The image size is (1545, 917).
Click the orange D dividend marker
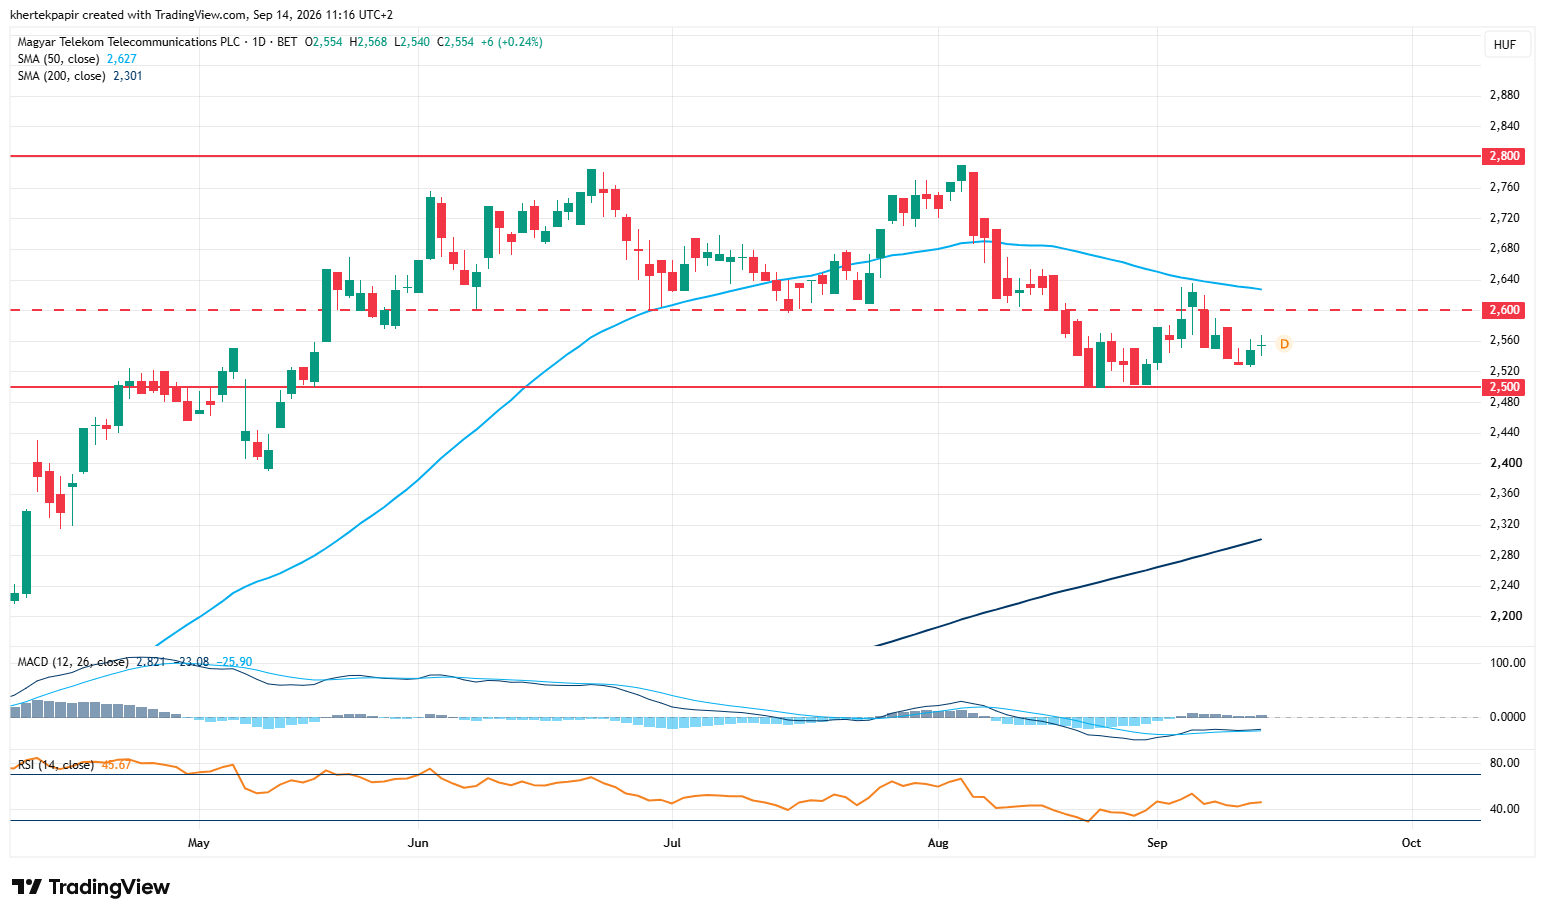click(x=1284, y=344)
